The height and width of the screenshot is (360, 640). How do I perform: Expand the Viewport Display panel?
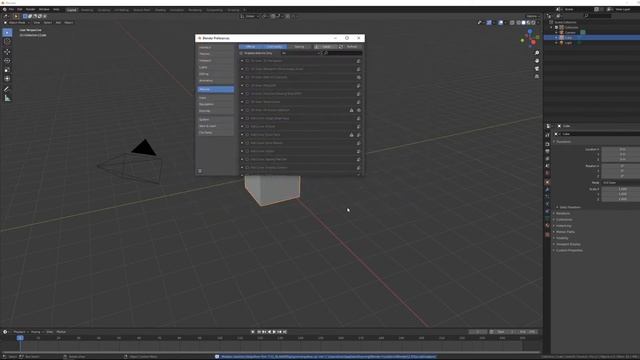click(567, 244)
